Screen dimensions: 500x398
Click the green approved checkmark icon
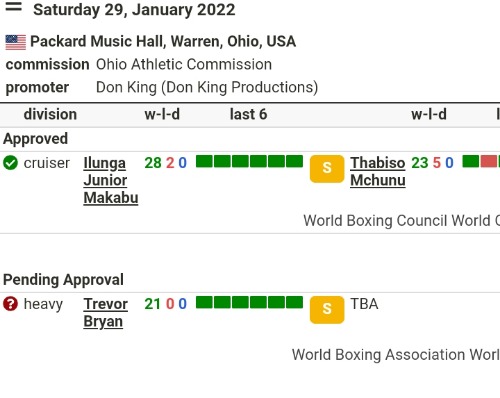point(10,163)
